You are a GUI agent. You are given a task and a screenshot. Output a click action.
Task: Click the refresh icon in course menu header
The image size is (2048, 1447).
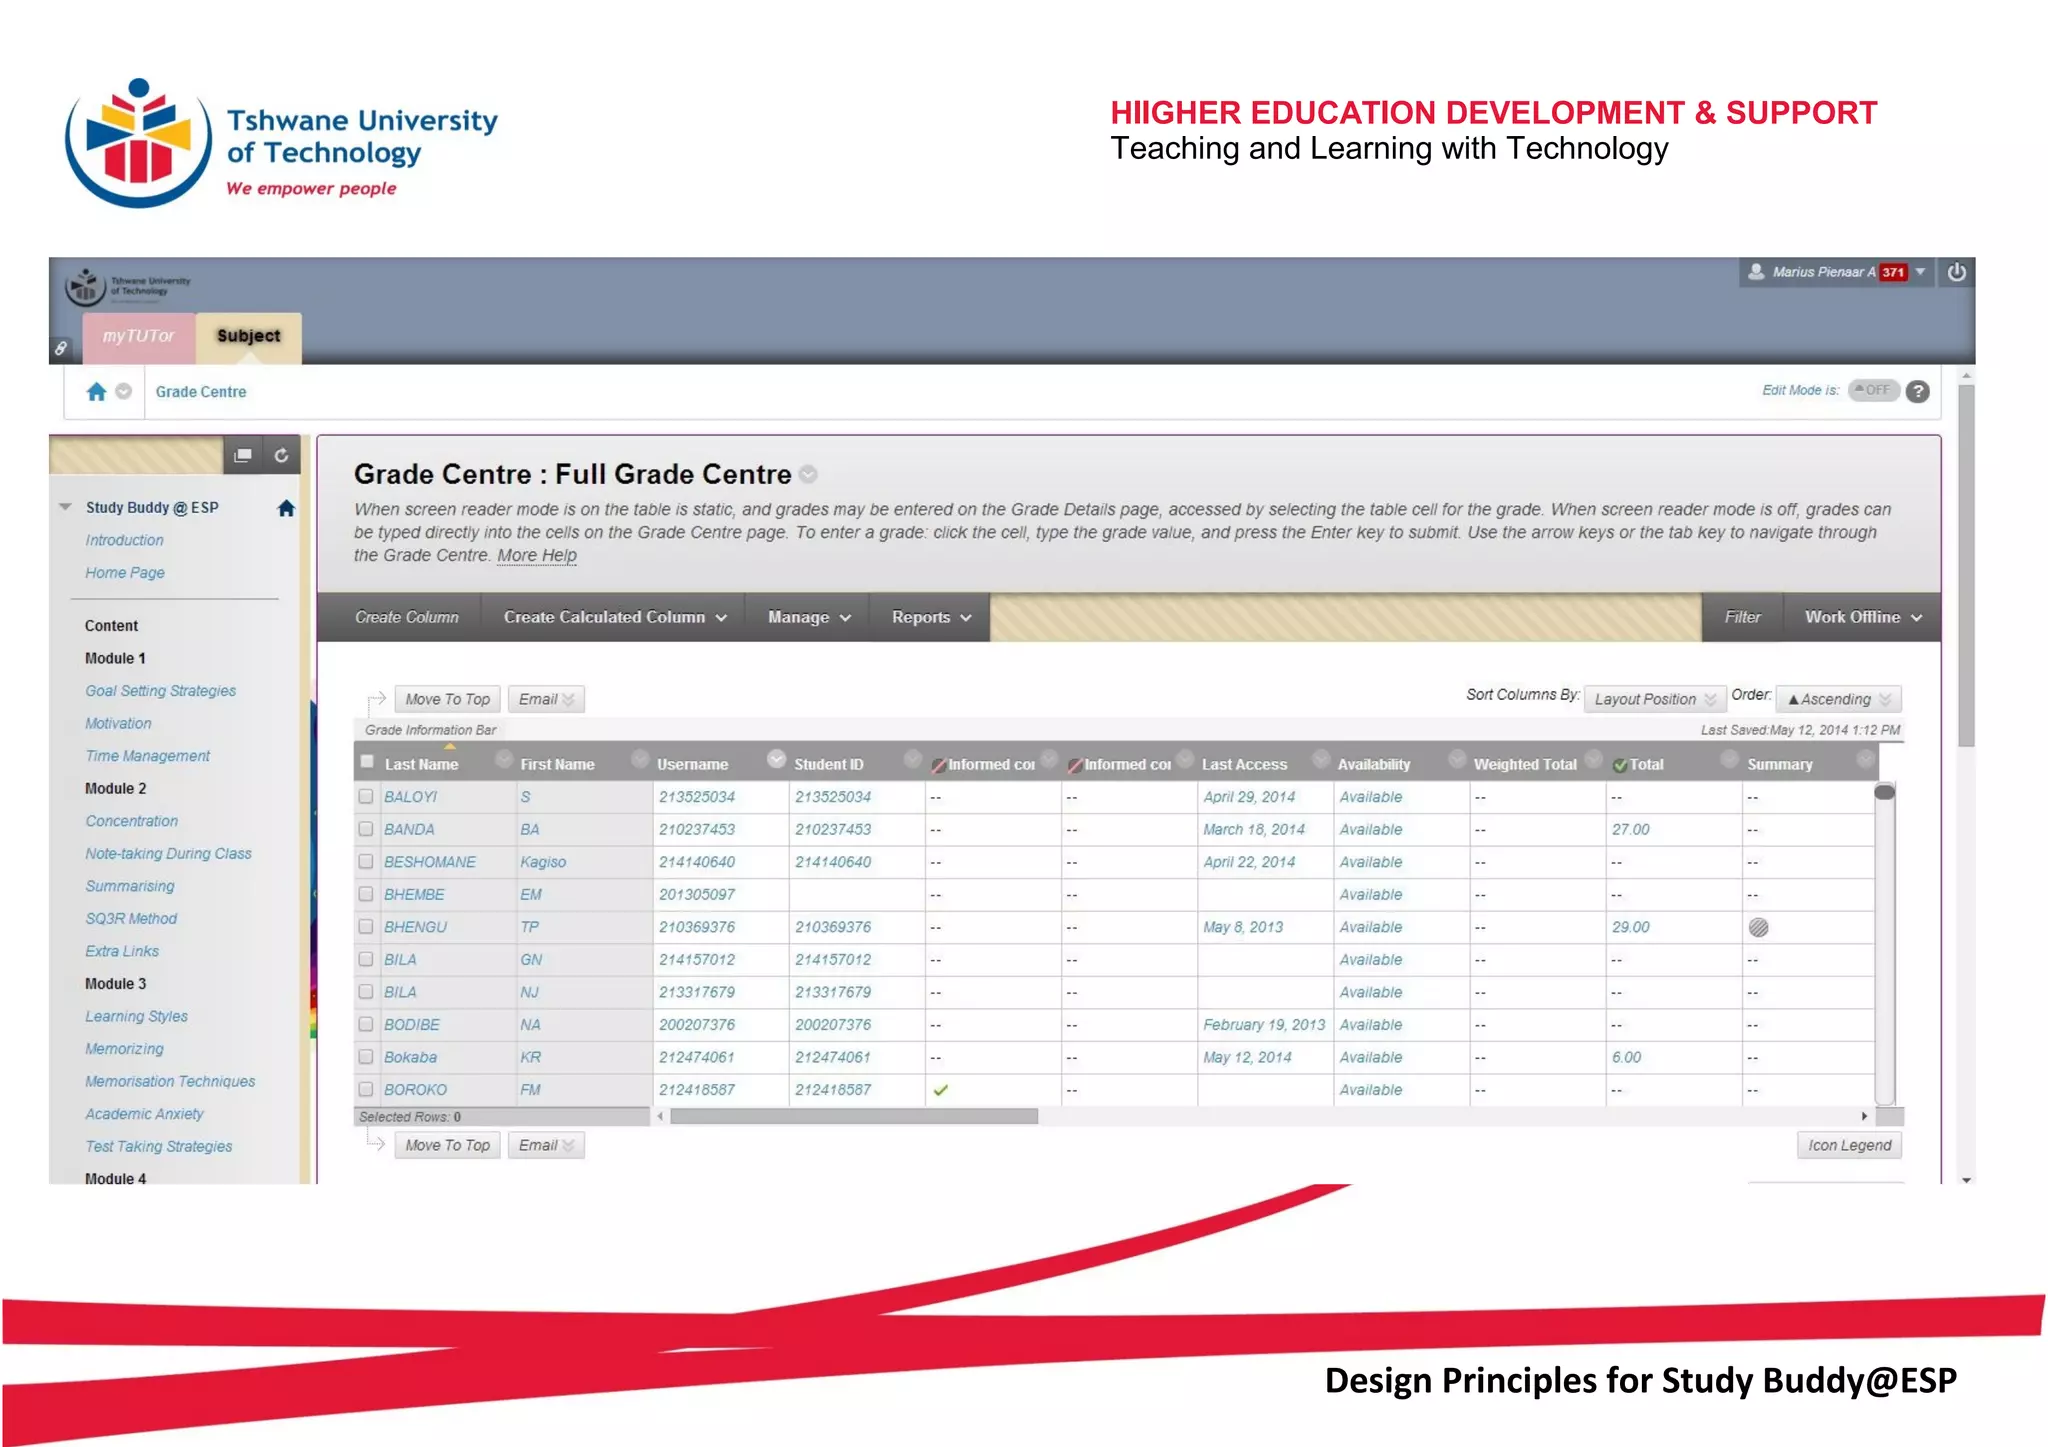click(281, 456)
